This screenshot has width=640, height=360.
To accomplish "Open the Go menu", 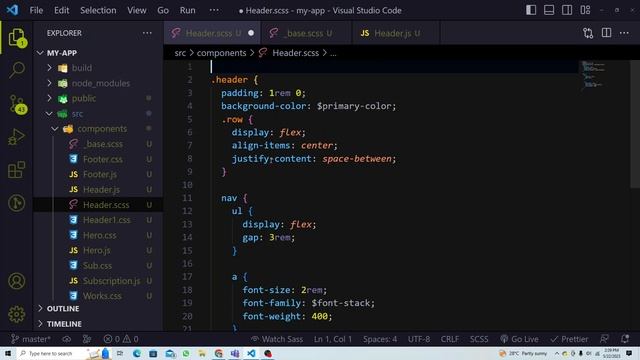I will (x=163, y=10).
